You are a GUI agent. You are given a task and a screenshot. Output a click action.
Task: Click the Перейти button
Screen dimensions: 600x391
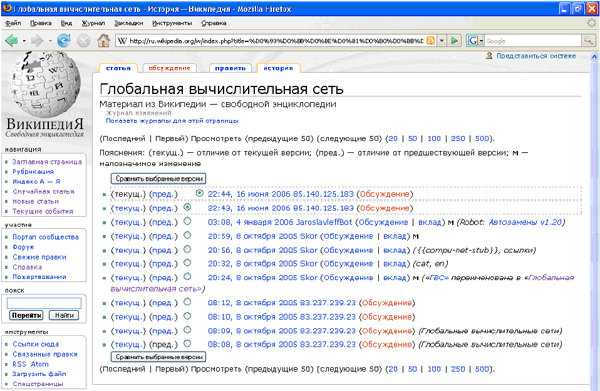pos(26,315)
